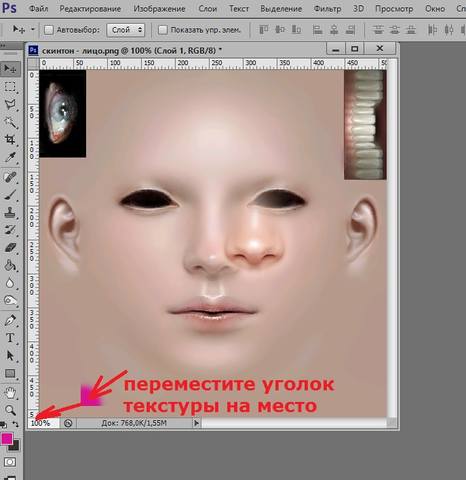Image resolution: width=466 pixels, height=480 pixels.
Task: Align right edges in options bar
Action: (x=350, y=30)
